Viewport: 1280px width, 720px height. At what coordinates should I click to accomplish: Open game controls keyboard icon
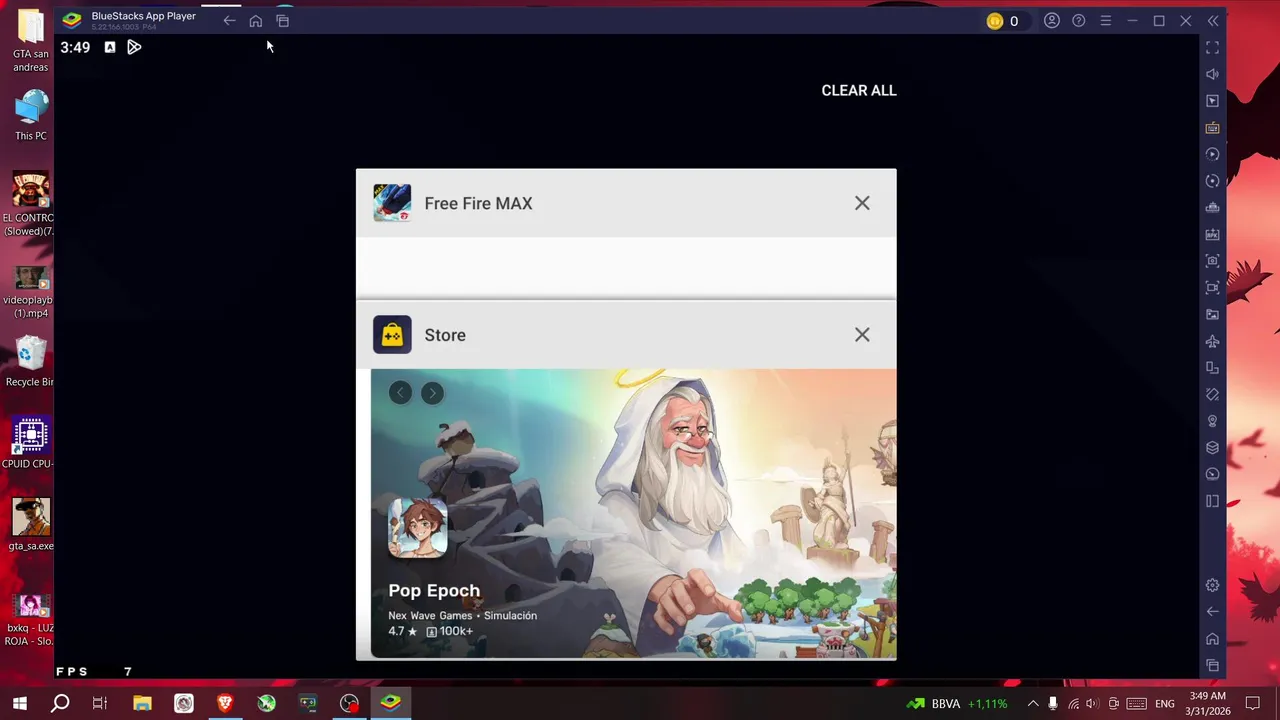point(1213,128)
